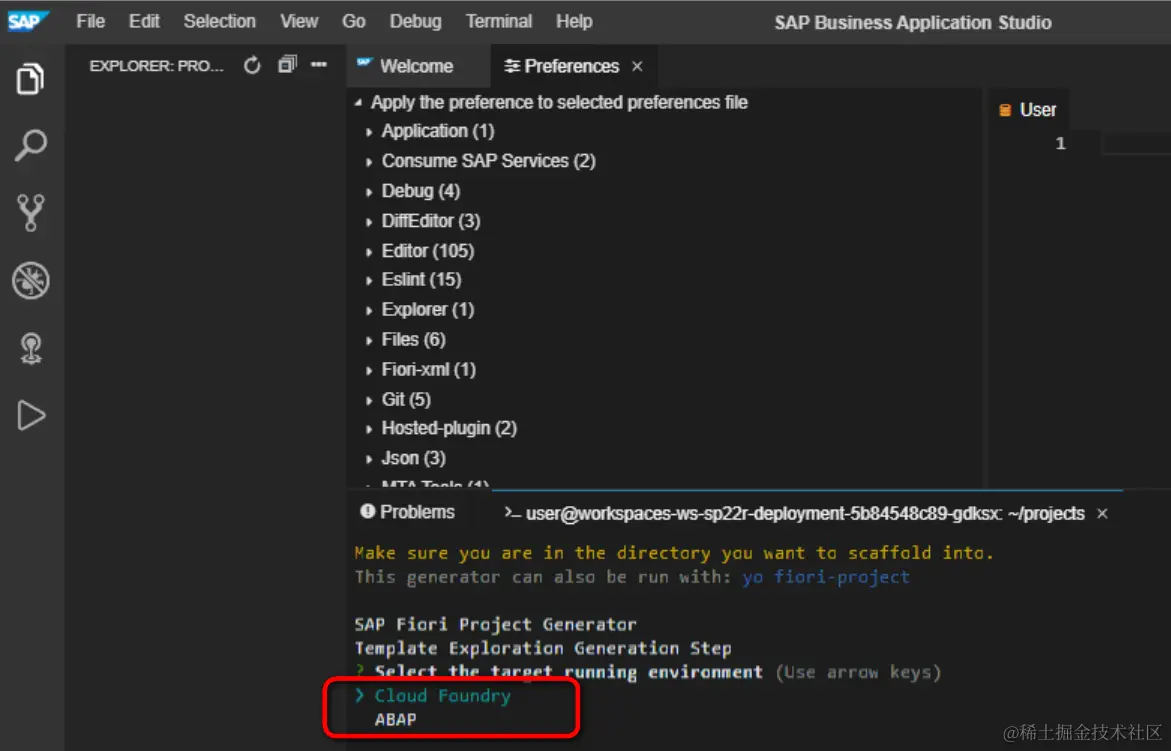Open Explorer more actions ellipsis
Screen dimensions: 1171x751
(x=319, y=65)
